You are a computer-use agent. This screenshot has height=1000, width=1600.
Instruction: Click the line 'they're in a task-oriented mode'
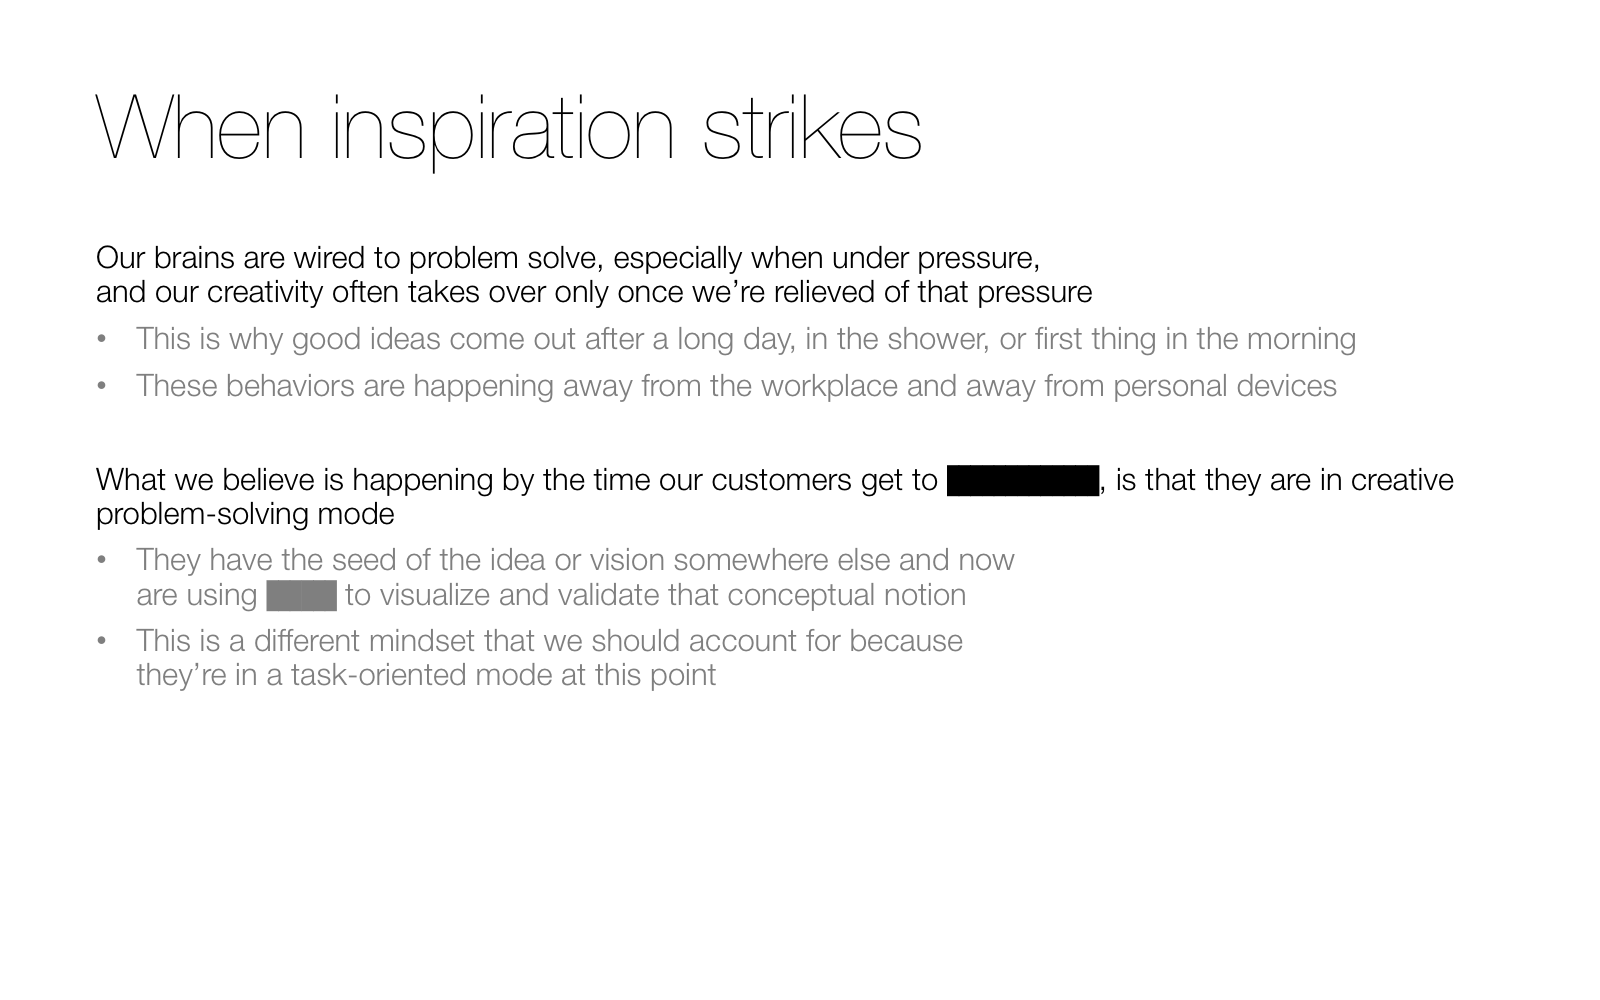pyautogui.click(x=426, y=675)
